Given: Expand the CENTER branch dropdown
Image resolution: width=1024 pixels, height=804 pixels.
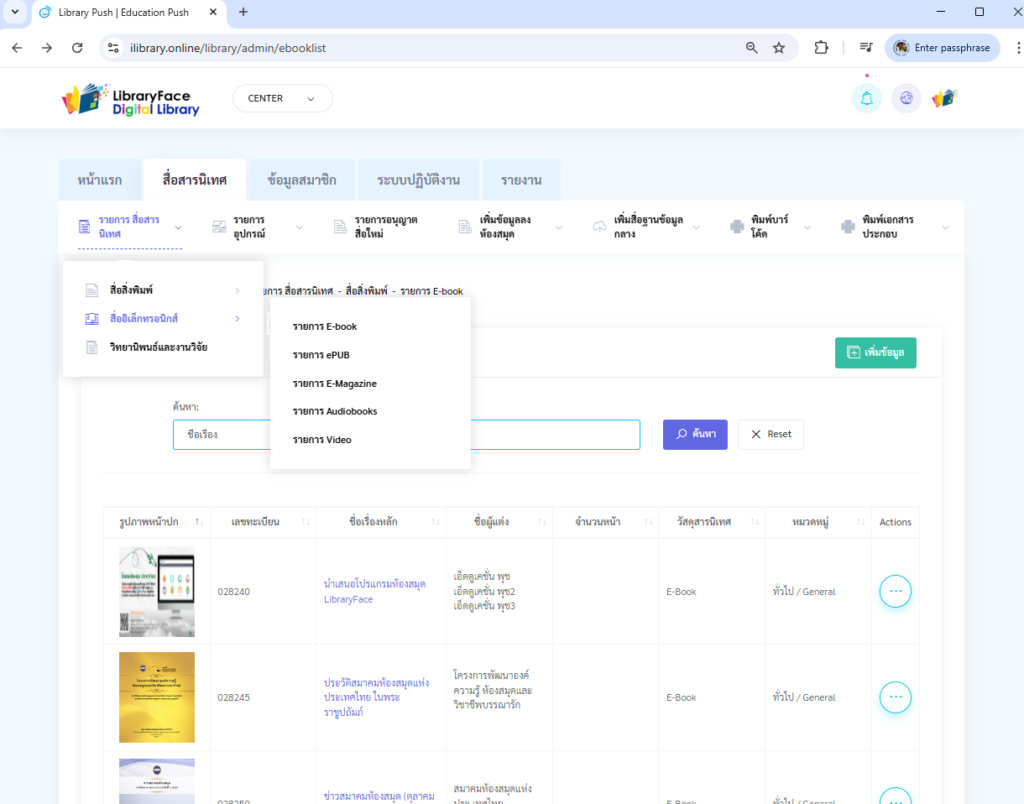Looking at the screenshot, I should pyautogui.click(x=282, y=98).
